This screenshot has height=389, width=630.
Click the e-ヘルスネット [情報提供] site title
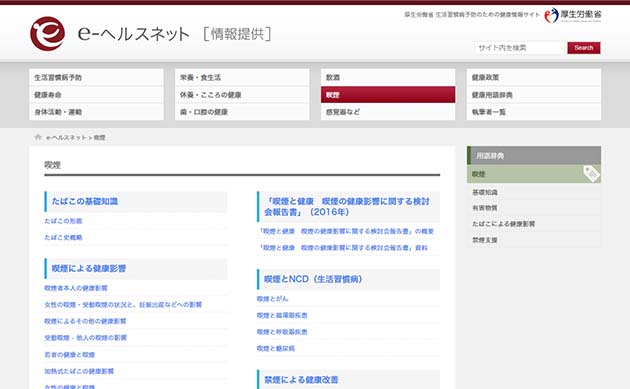pyautogui.click(x=174, y=34)
